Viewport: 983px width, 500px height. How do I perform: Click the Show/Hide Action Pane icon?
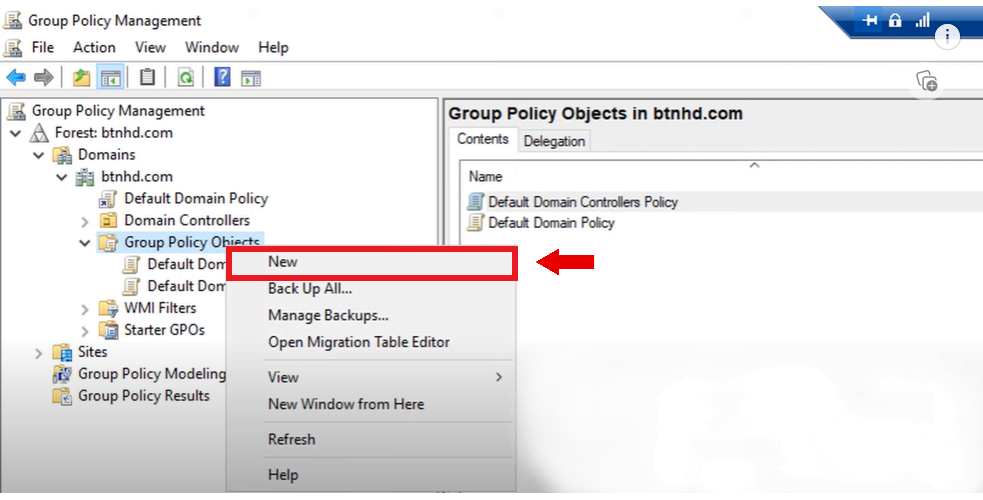click(x=251, y=78)
